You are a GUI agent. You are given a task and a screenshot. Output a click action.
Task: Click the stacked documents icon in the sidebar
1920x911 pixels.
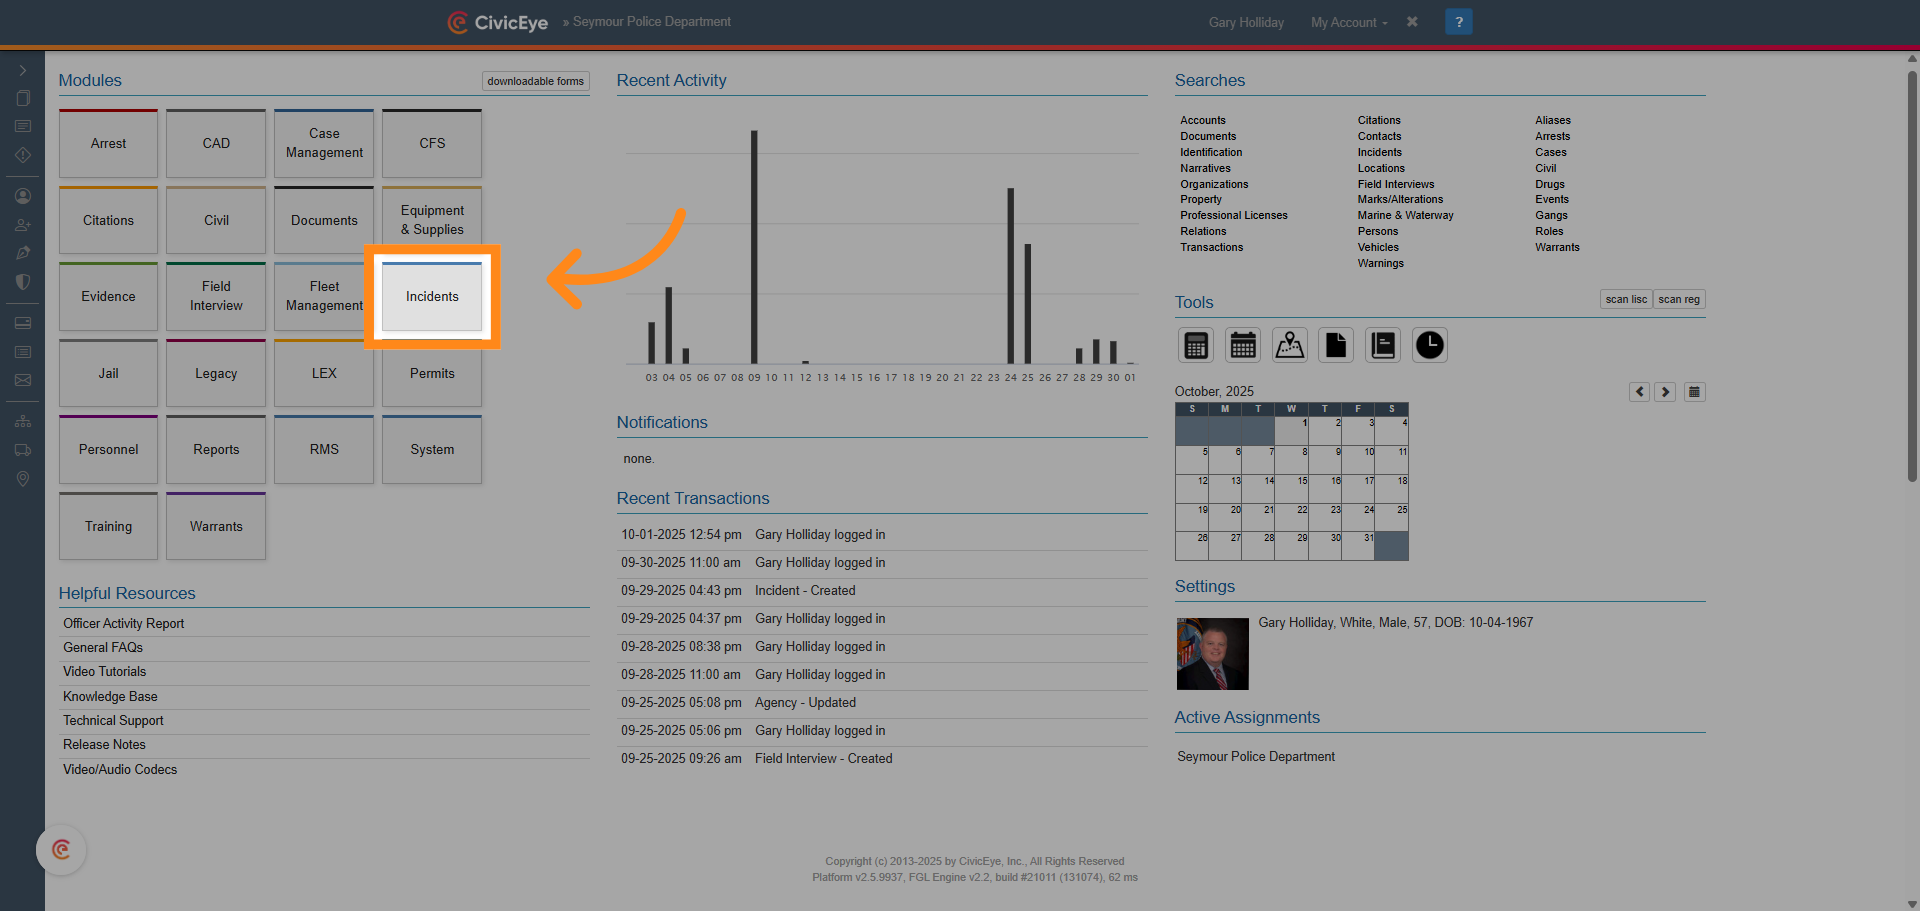[22, 98]
